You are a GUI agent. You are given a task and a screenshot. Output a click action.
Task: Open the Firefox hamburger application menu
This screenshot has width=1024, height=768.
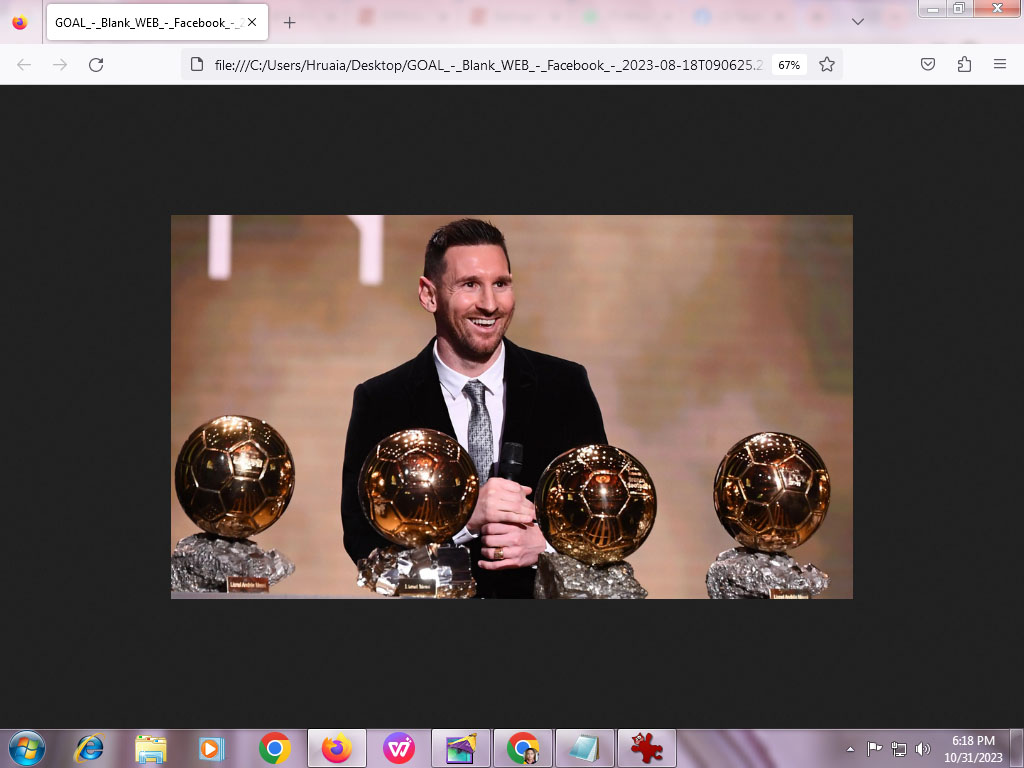[1000, 64]
